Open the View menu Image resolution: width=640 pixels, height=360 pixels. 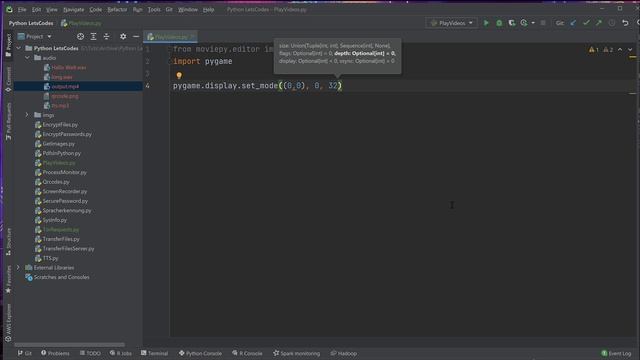pyautogui.click(x=51, y=9)
